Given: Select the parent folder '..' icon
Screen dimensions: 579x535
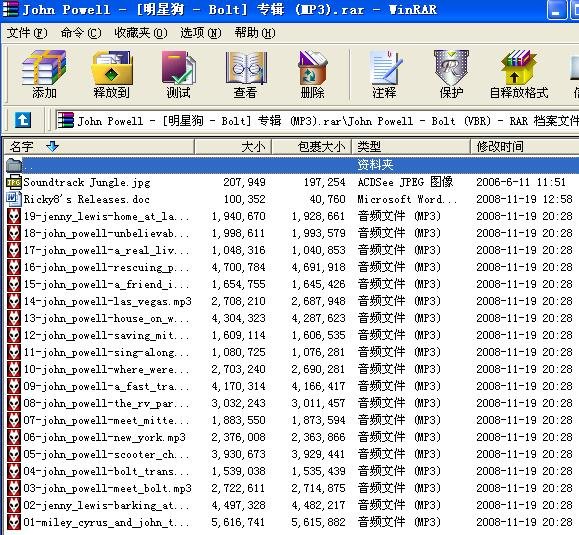Looking at the screenshot, I should point(14,165).
